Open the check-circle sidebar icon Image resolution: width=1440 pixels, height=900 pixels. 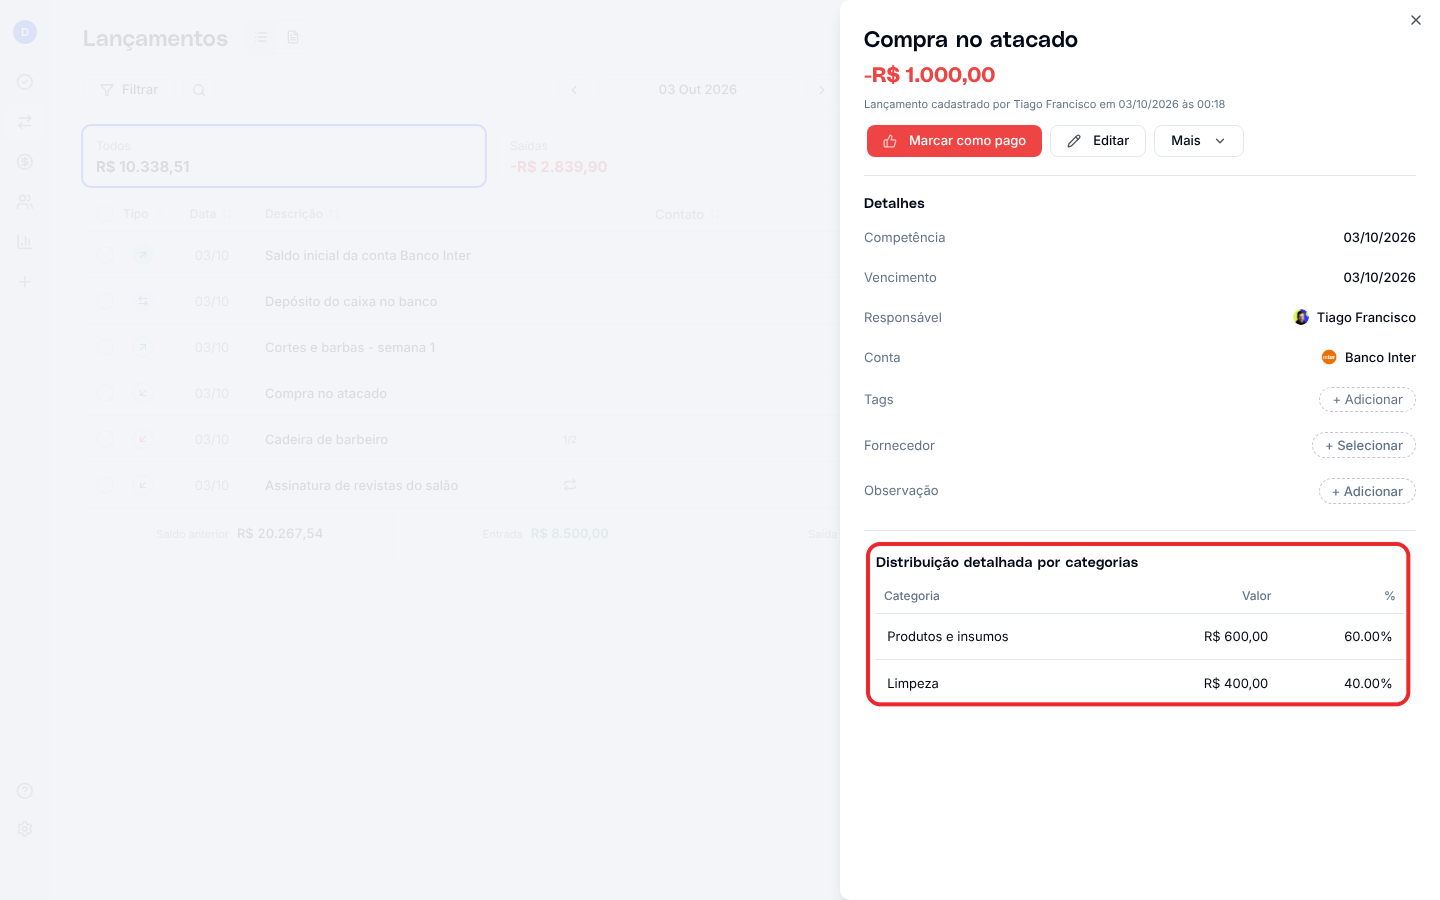25,82
